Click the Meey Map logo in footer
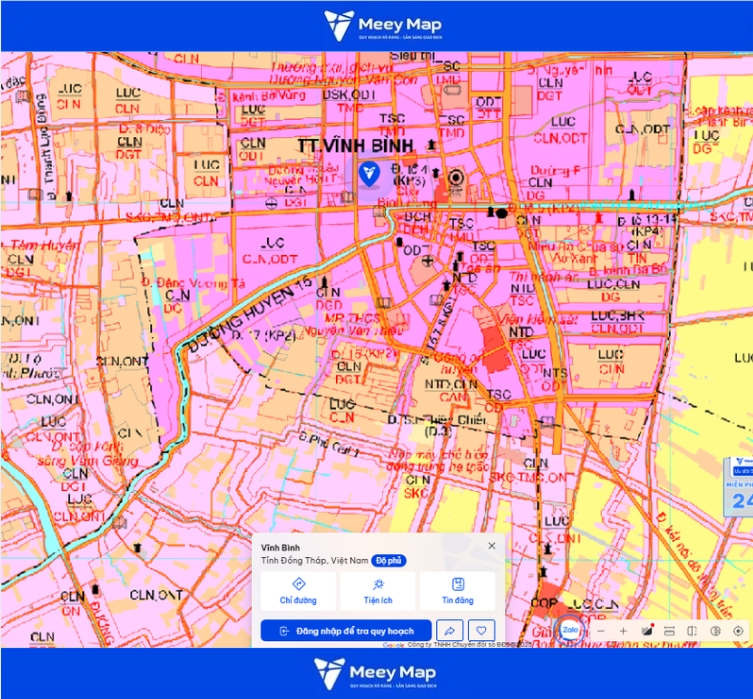The height and width of the screenshot is (699, 753). coord(375,674)
